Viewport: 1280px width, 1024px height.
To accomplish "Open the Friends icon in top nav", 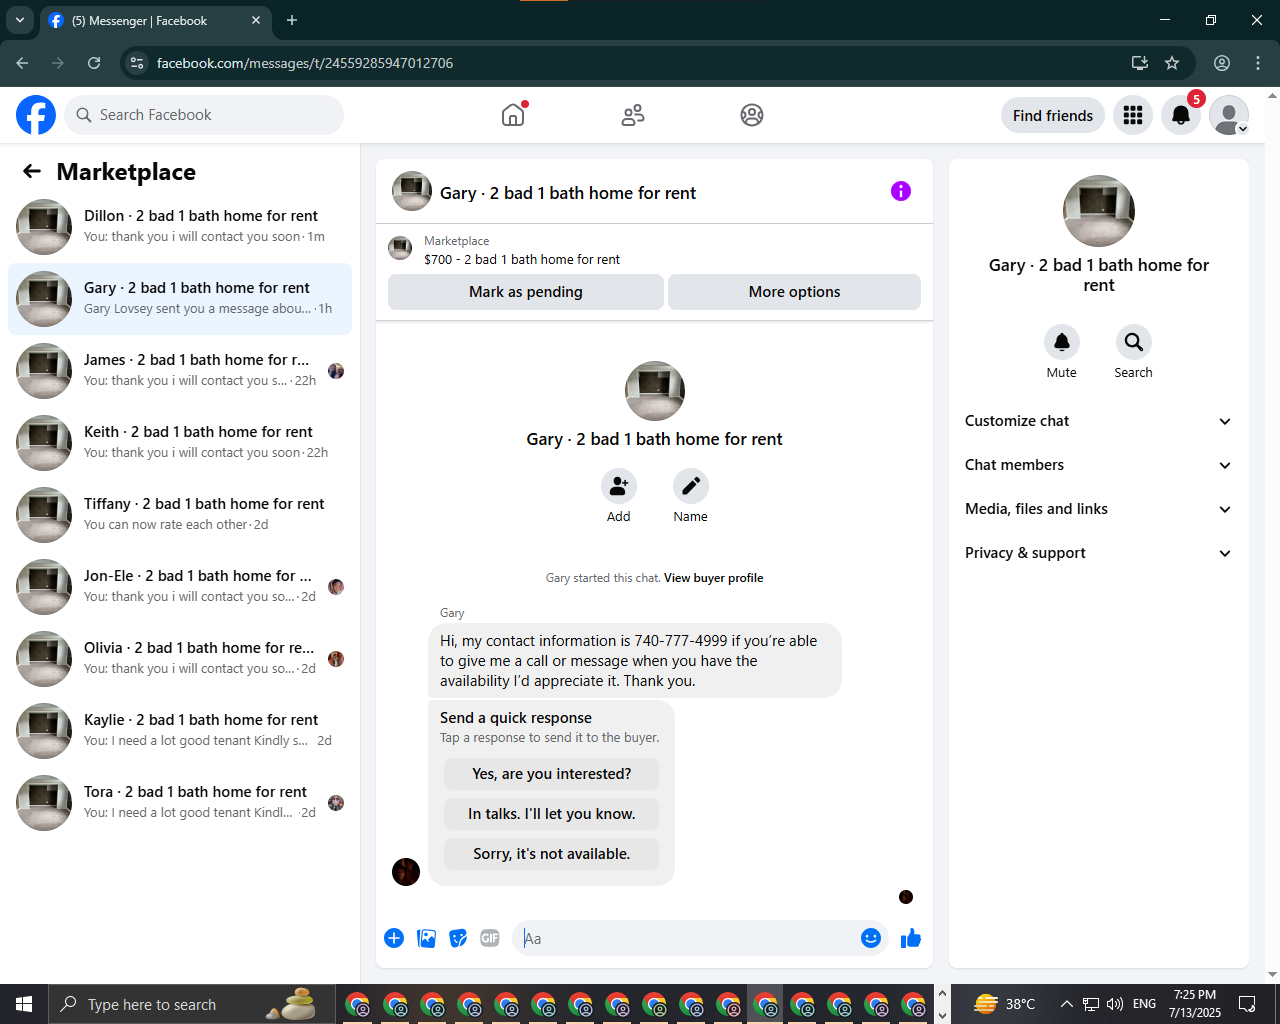I will pyautogui.click(x=633, y=115).
